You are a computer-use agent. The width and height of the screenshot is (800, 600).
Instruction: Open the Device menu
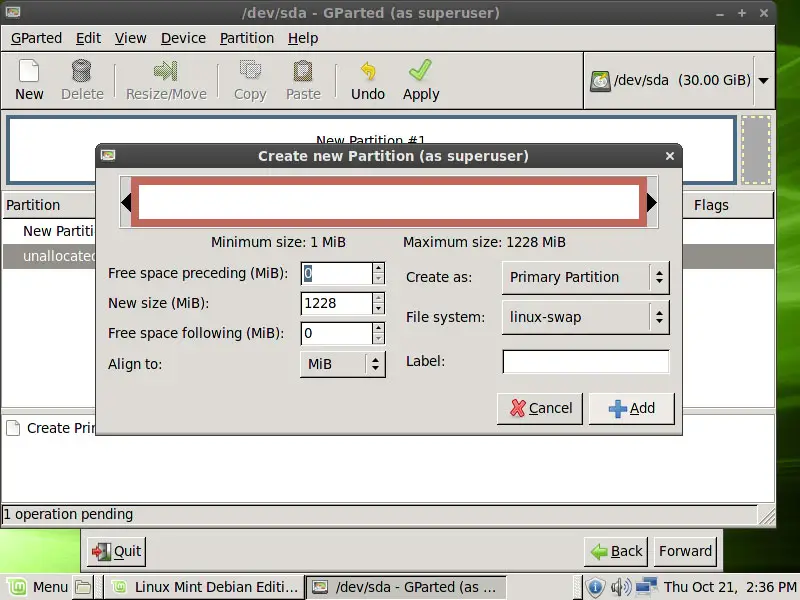[183, 38]
